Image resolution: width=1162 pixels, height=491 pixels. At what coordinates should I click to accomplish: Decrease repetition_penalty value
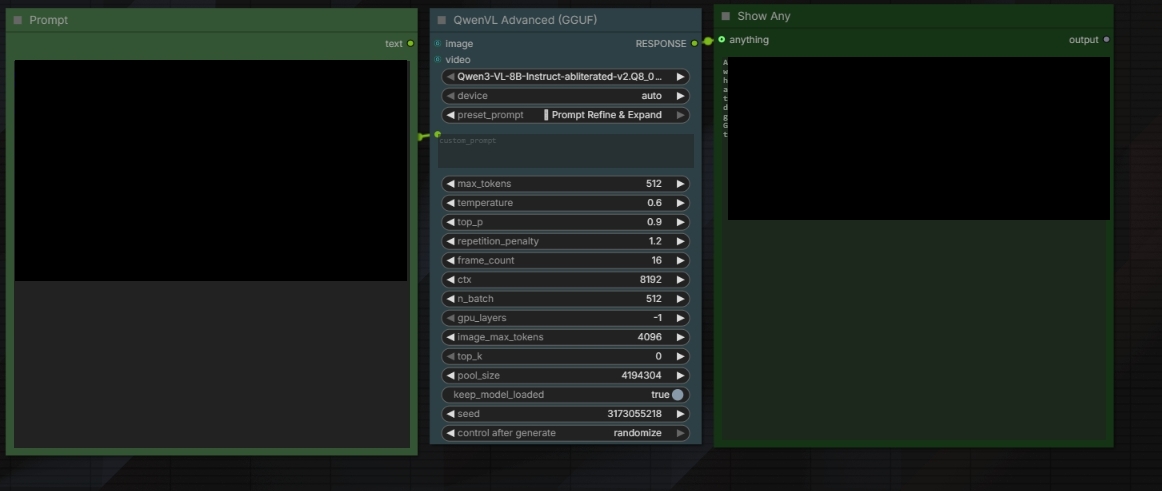[x=450, y=241]
